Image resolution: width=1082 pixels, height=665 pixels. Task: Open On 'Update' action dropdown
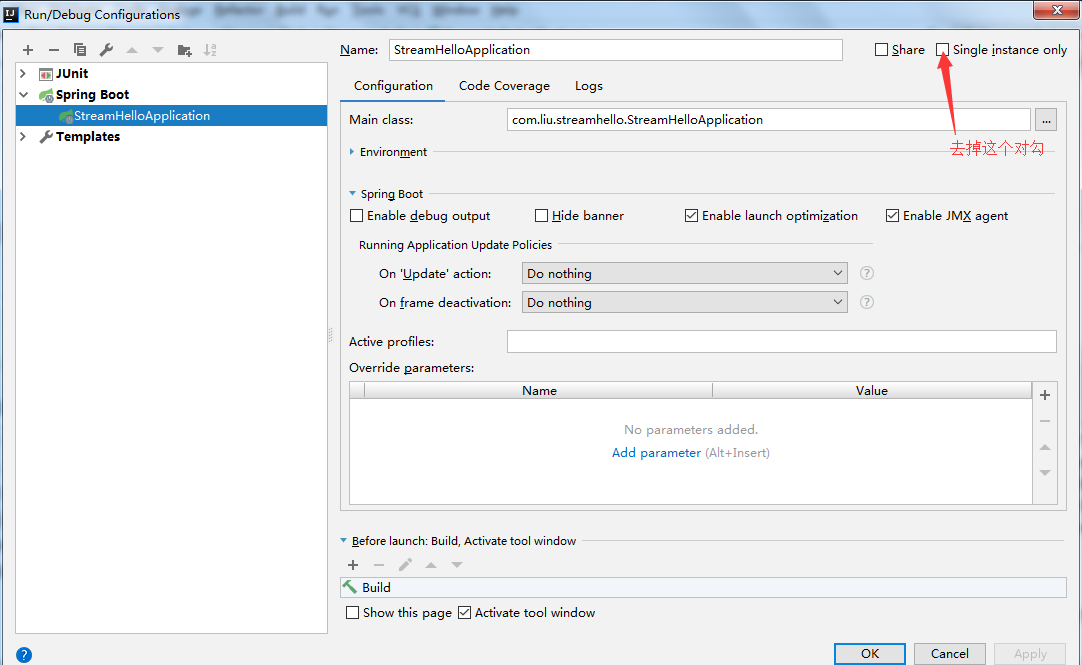(685, 273)
